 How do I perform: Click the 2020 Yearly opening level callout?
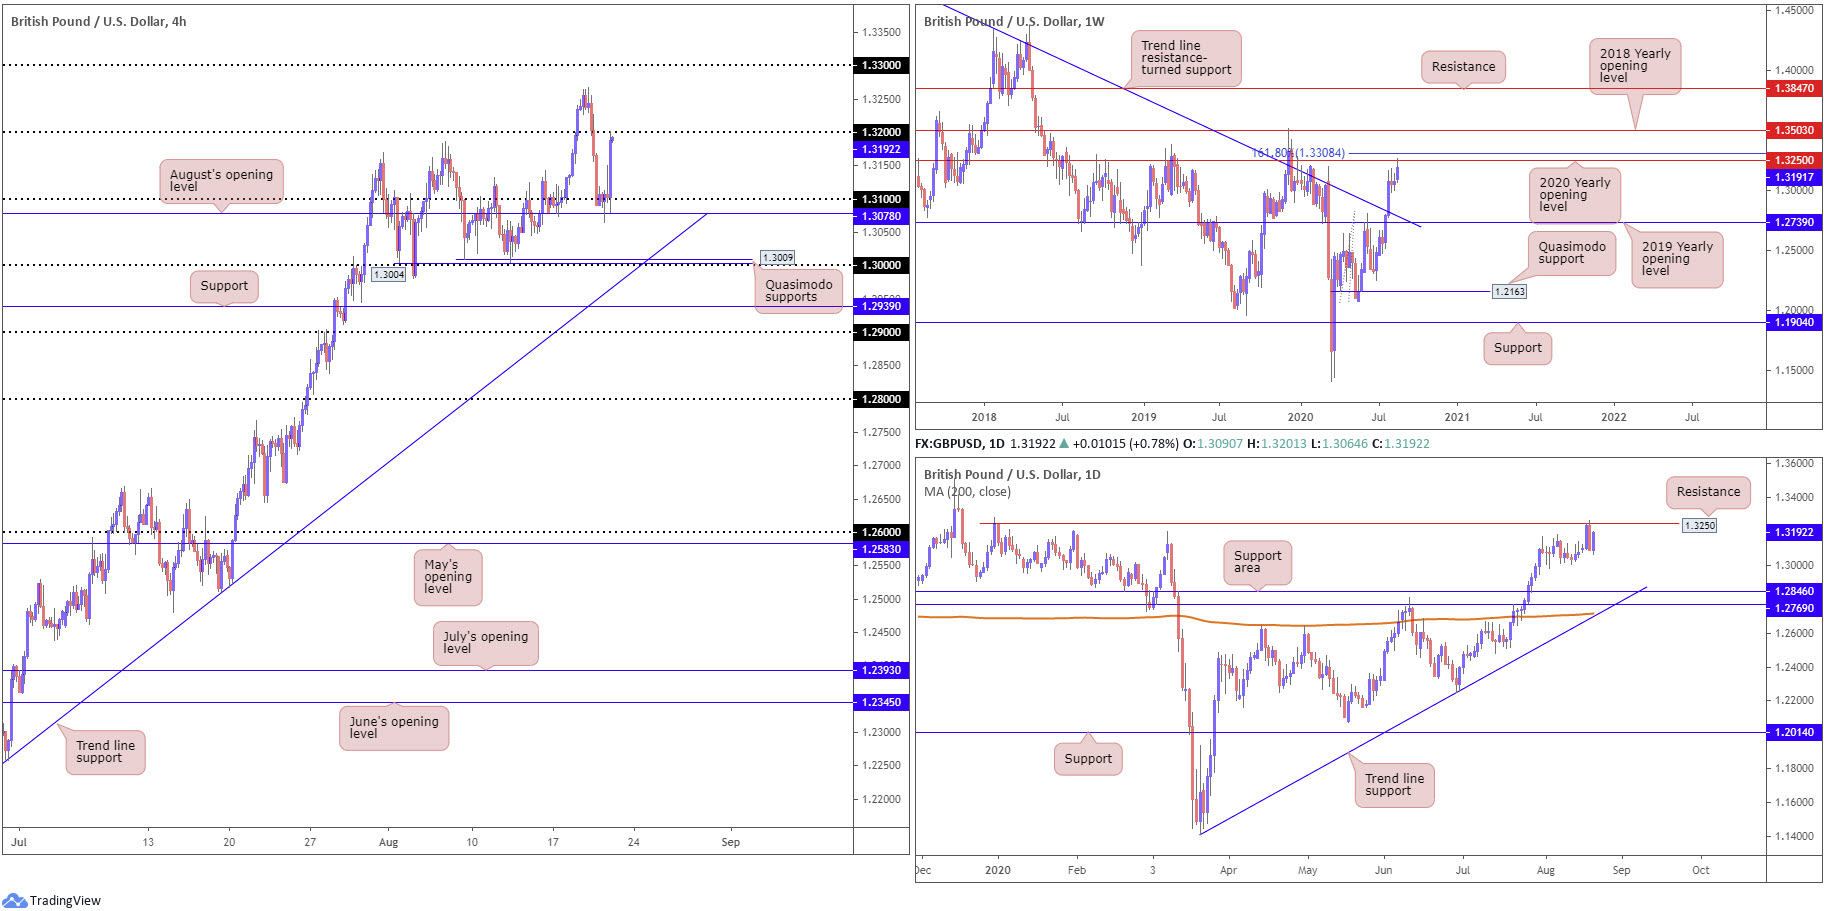point(1574,195)
